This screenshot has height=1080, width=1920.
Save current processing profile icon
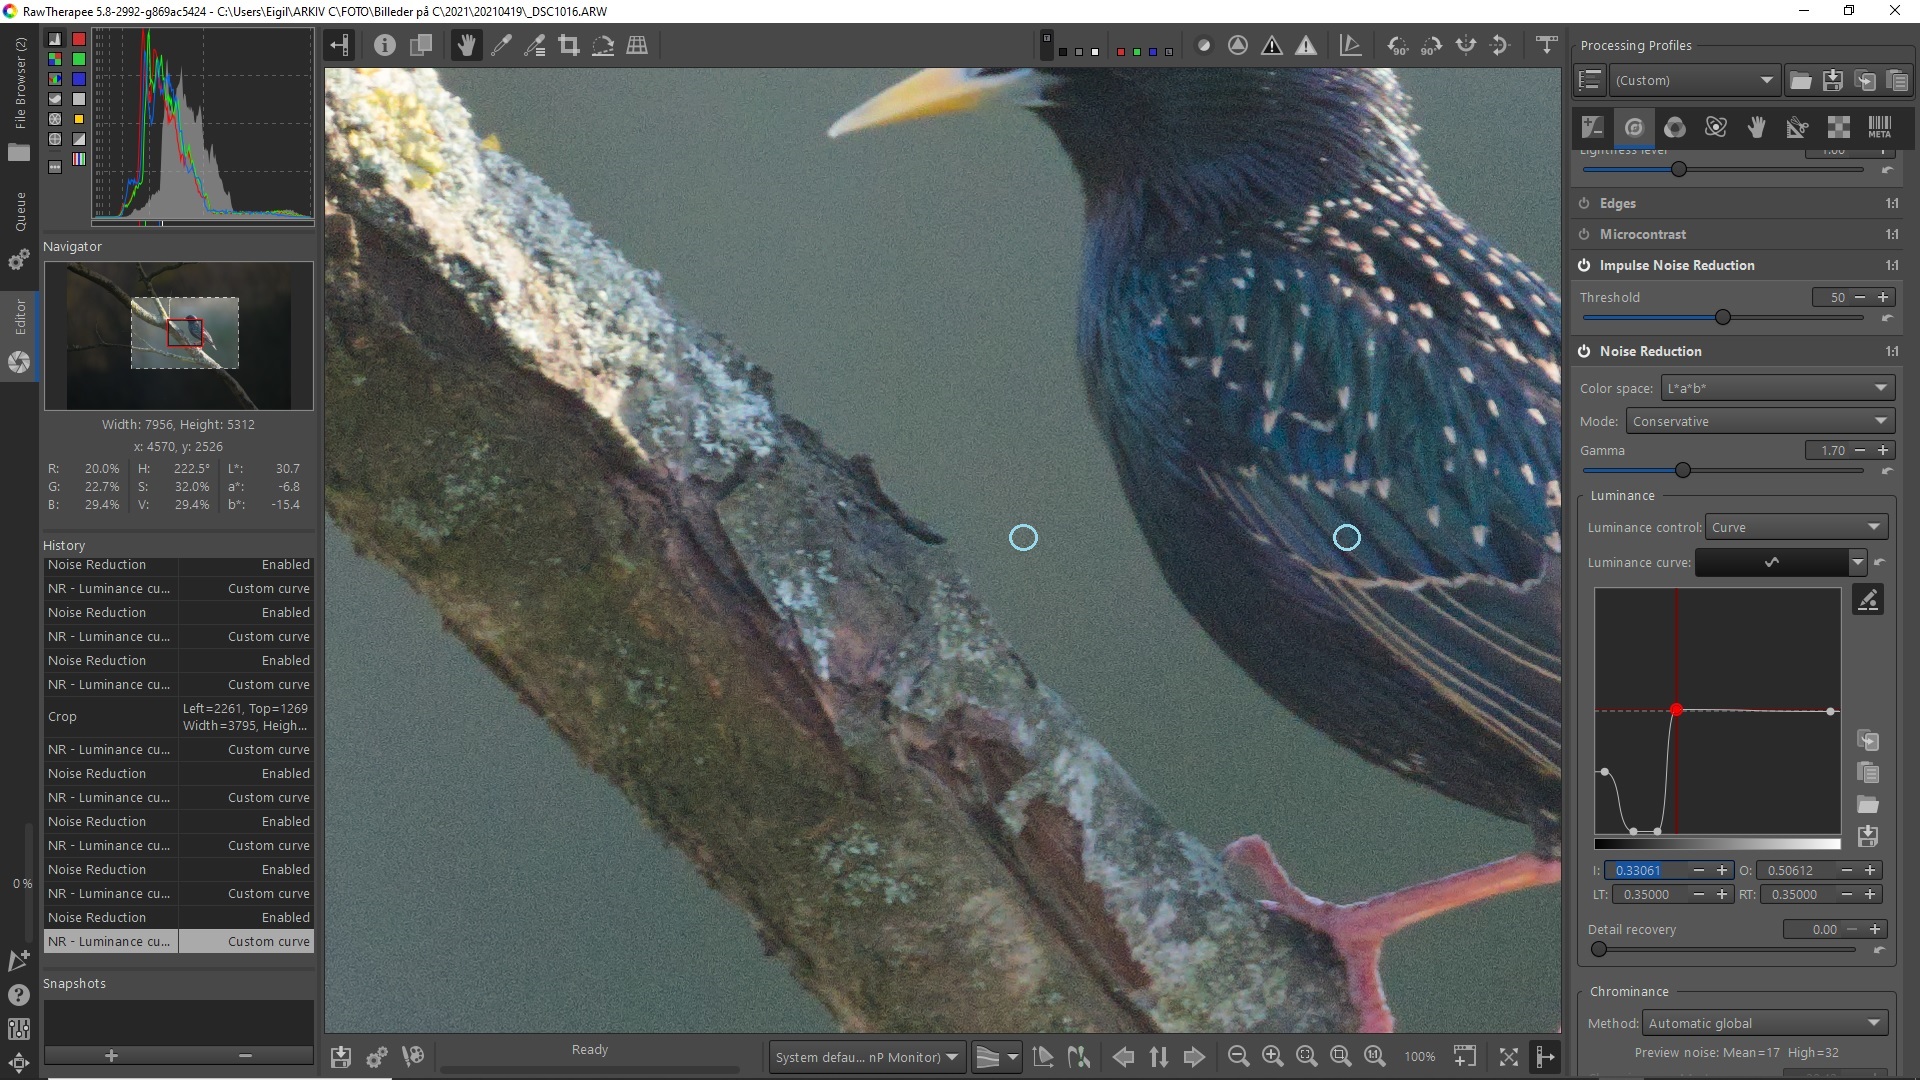[1833, 81]
